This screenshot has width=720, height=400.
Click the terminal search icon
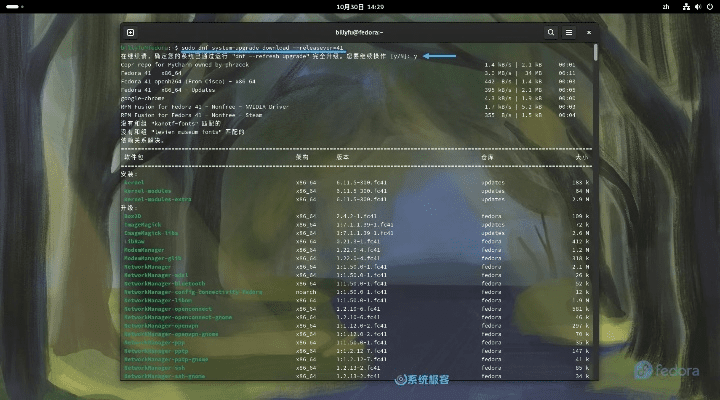tap(550, 32)
